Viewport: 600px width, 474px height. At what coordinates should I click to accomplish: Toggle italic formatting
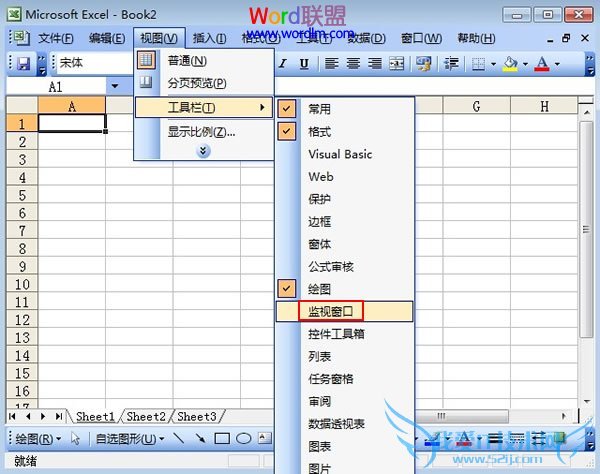pos(283,64)
